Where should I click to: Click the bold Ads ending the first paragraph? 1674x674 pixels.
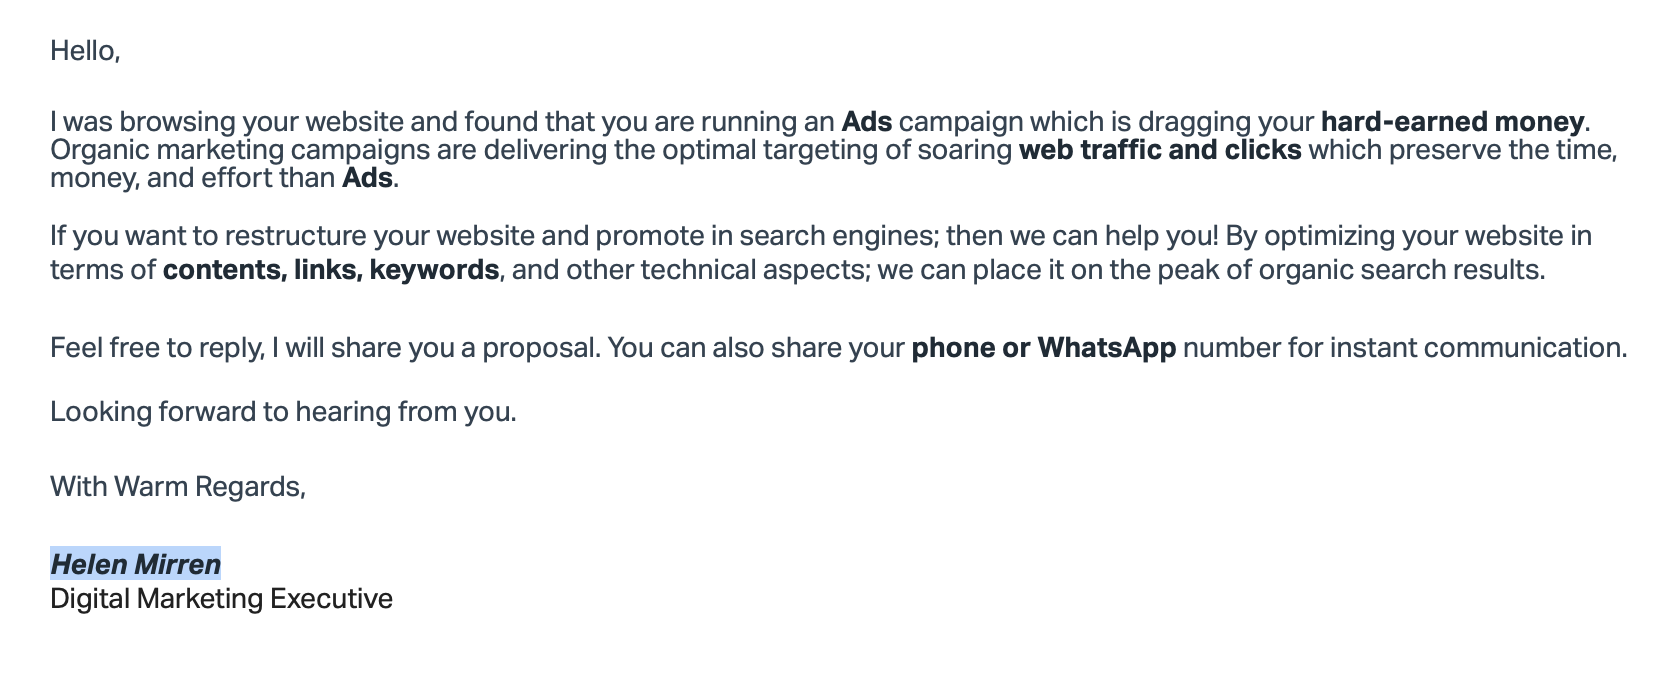click(x=368, y=179)
